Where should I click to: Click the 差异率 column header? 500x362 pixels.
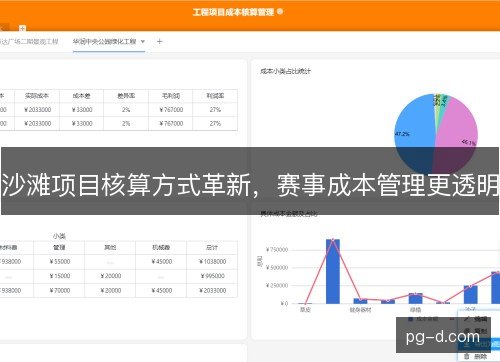(x=126, y=96)
